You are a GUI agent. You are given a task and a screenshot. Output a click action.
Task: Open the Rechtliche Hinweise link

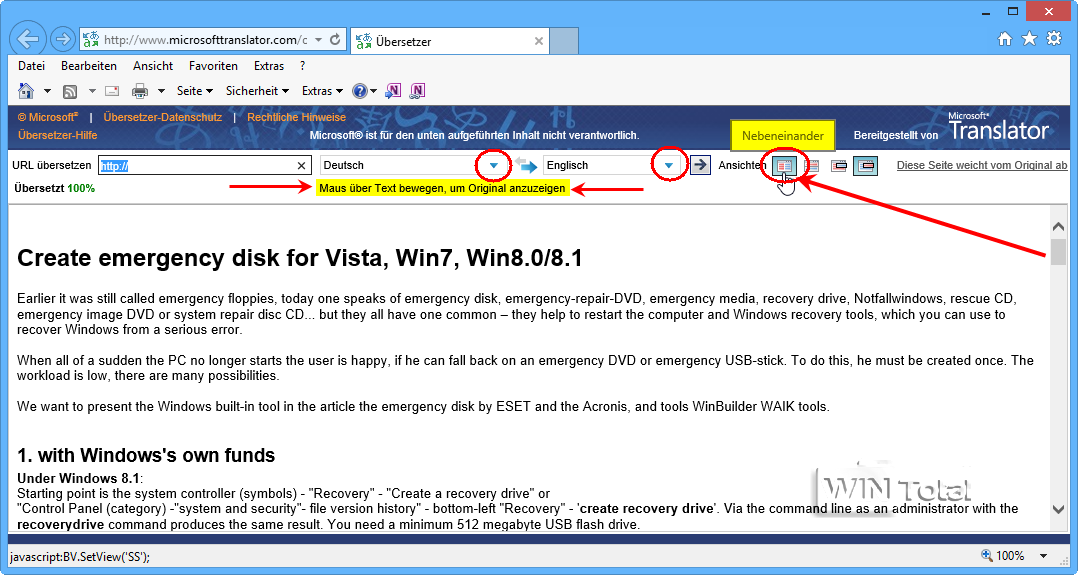click(x=296, y=117)
